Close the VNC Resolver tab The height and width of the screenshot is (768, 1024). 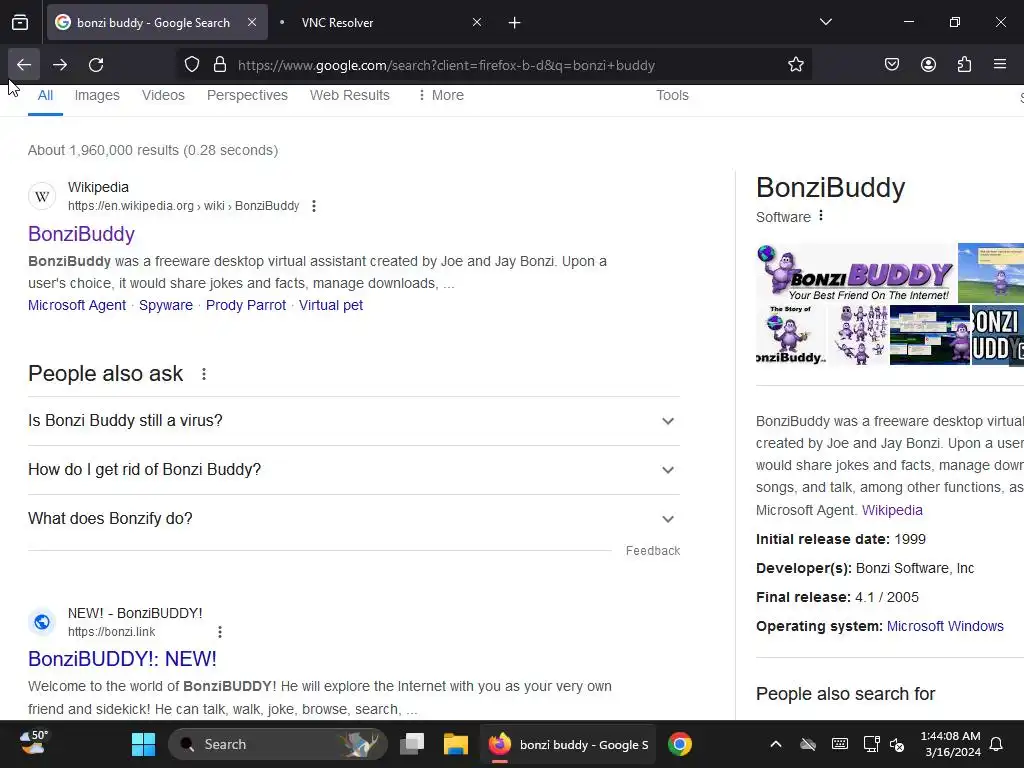477,22
